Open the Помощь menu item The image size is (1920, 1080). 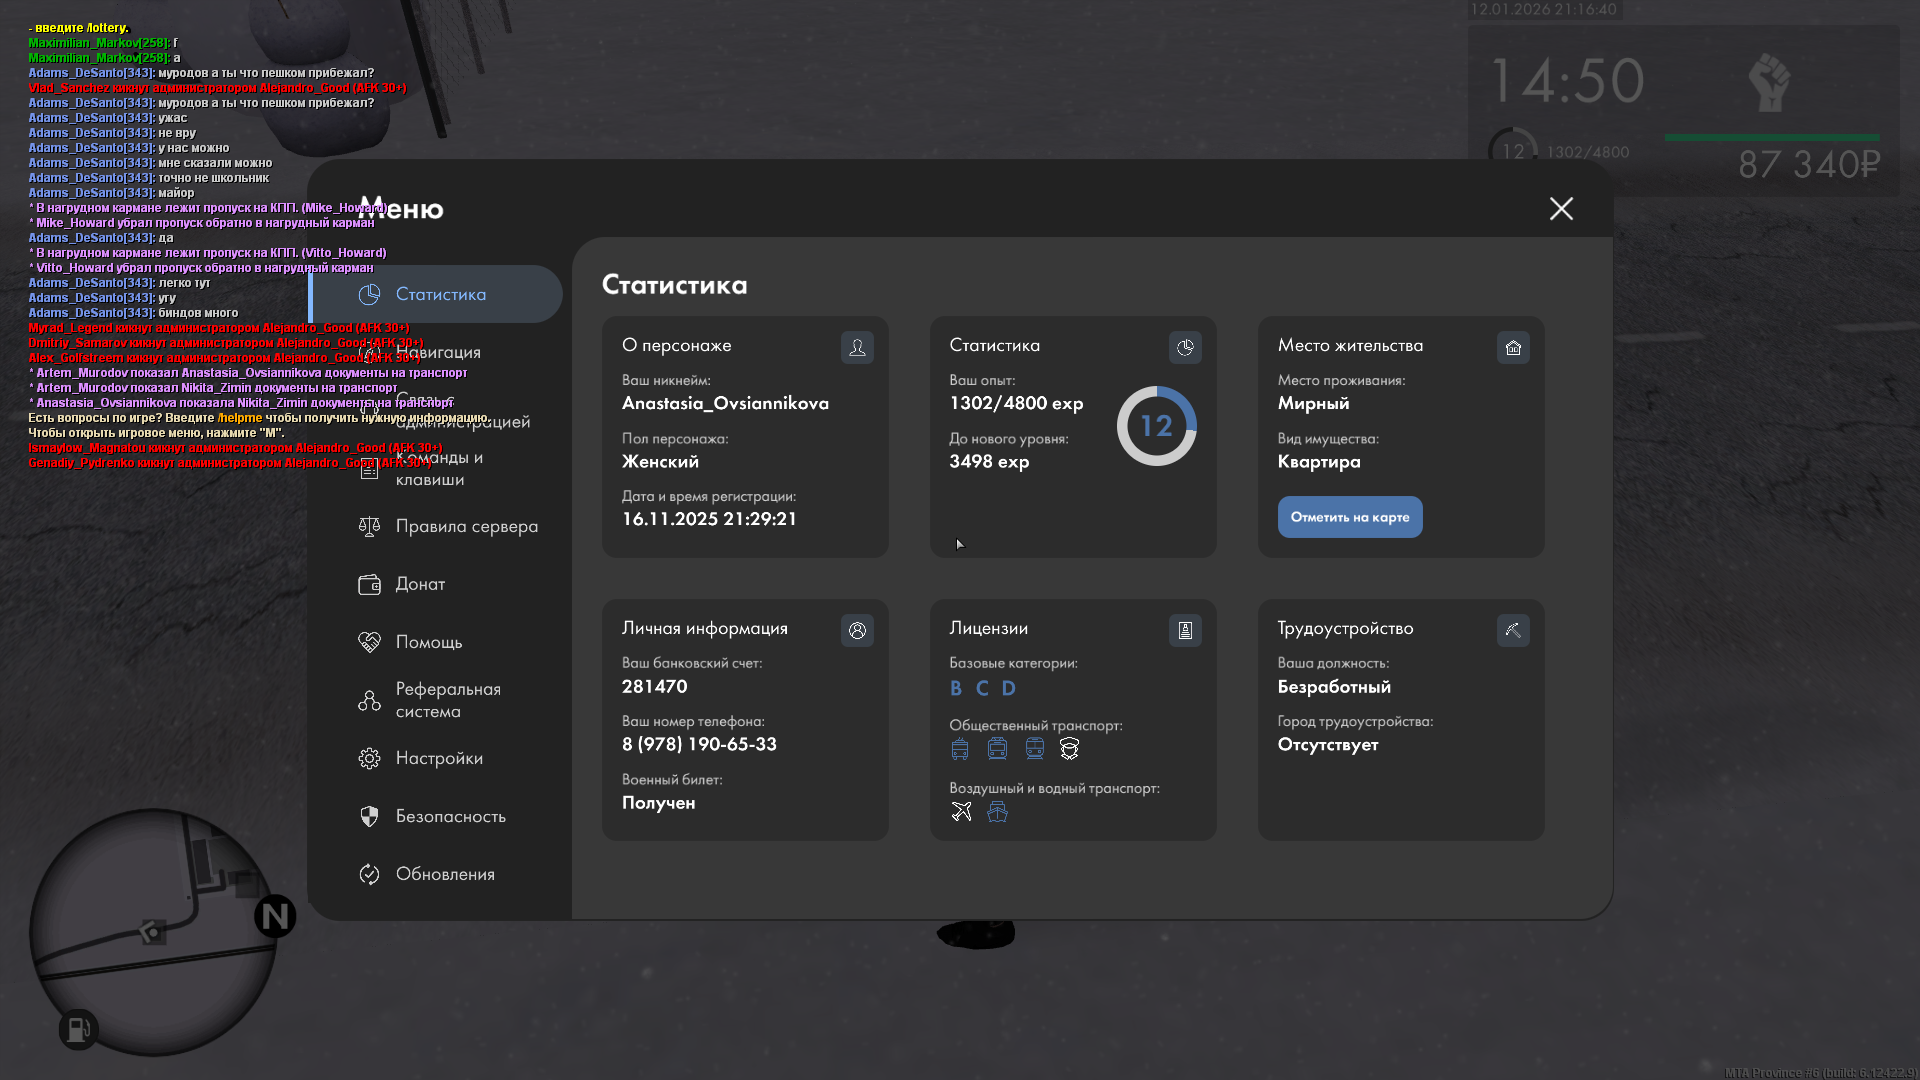tap(428, 642)
